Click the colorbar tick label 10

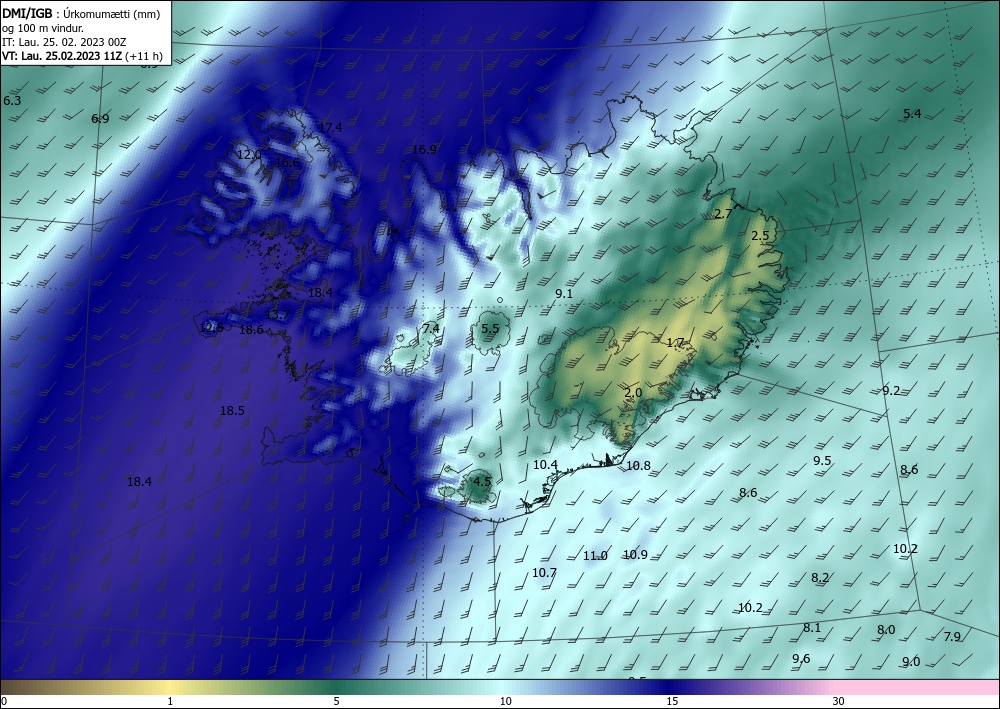pos(506,701)
